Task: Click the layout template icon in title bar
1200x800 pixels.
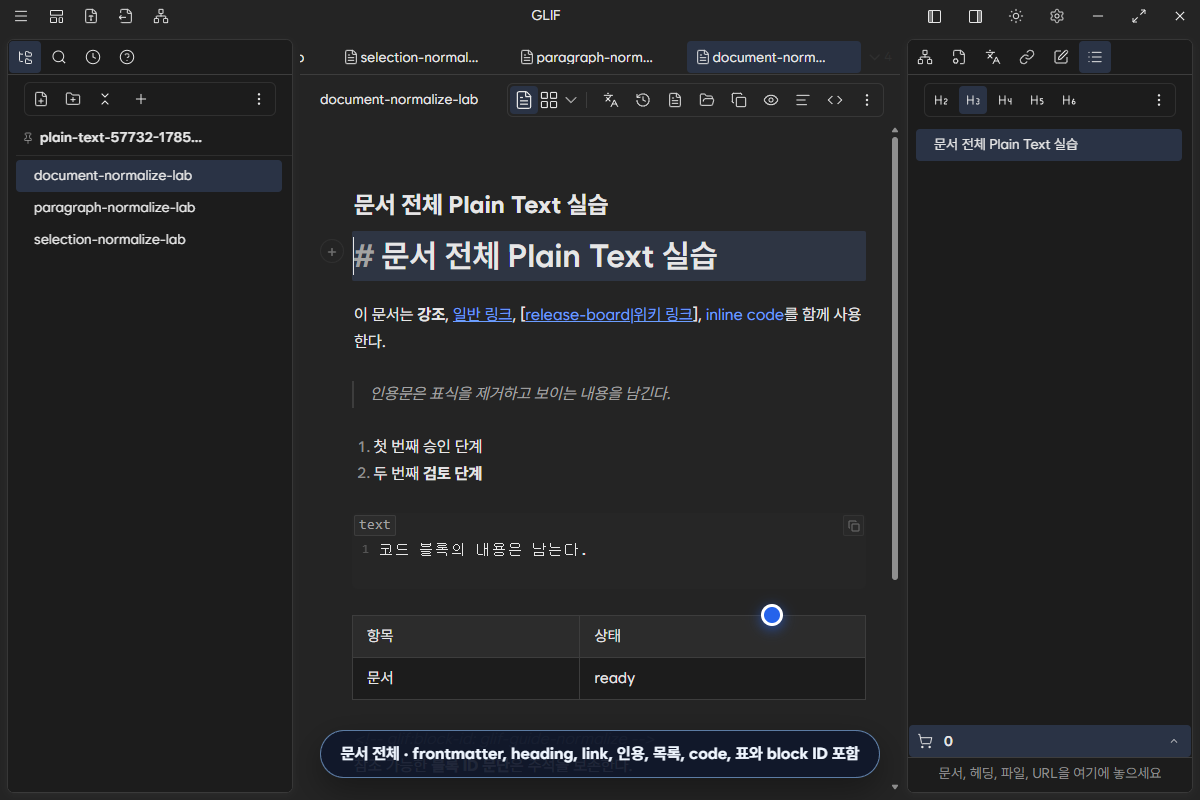Action: point(57,16)
